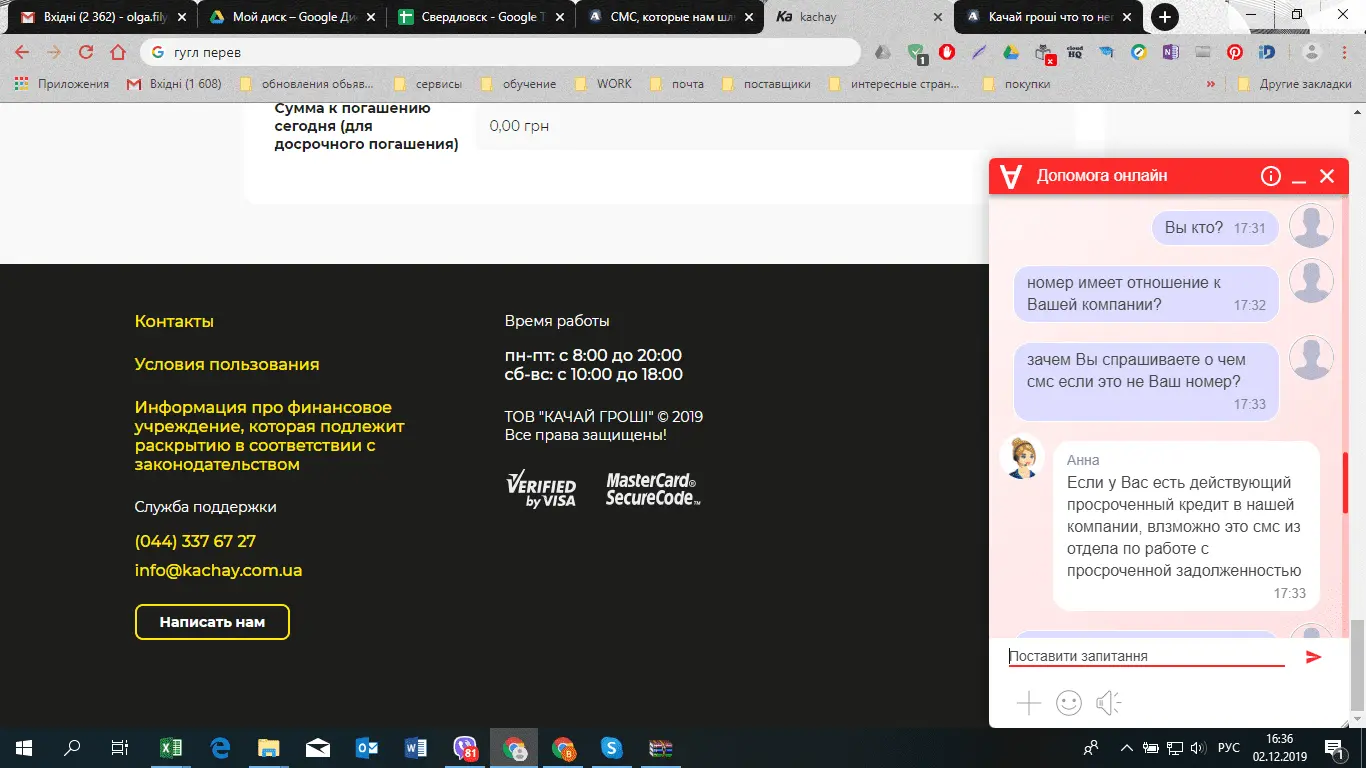Attach a file using the plus icon in chat
Screen dimensions: 1366x768
[1028, 703]
